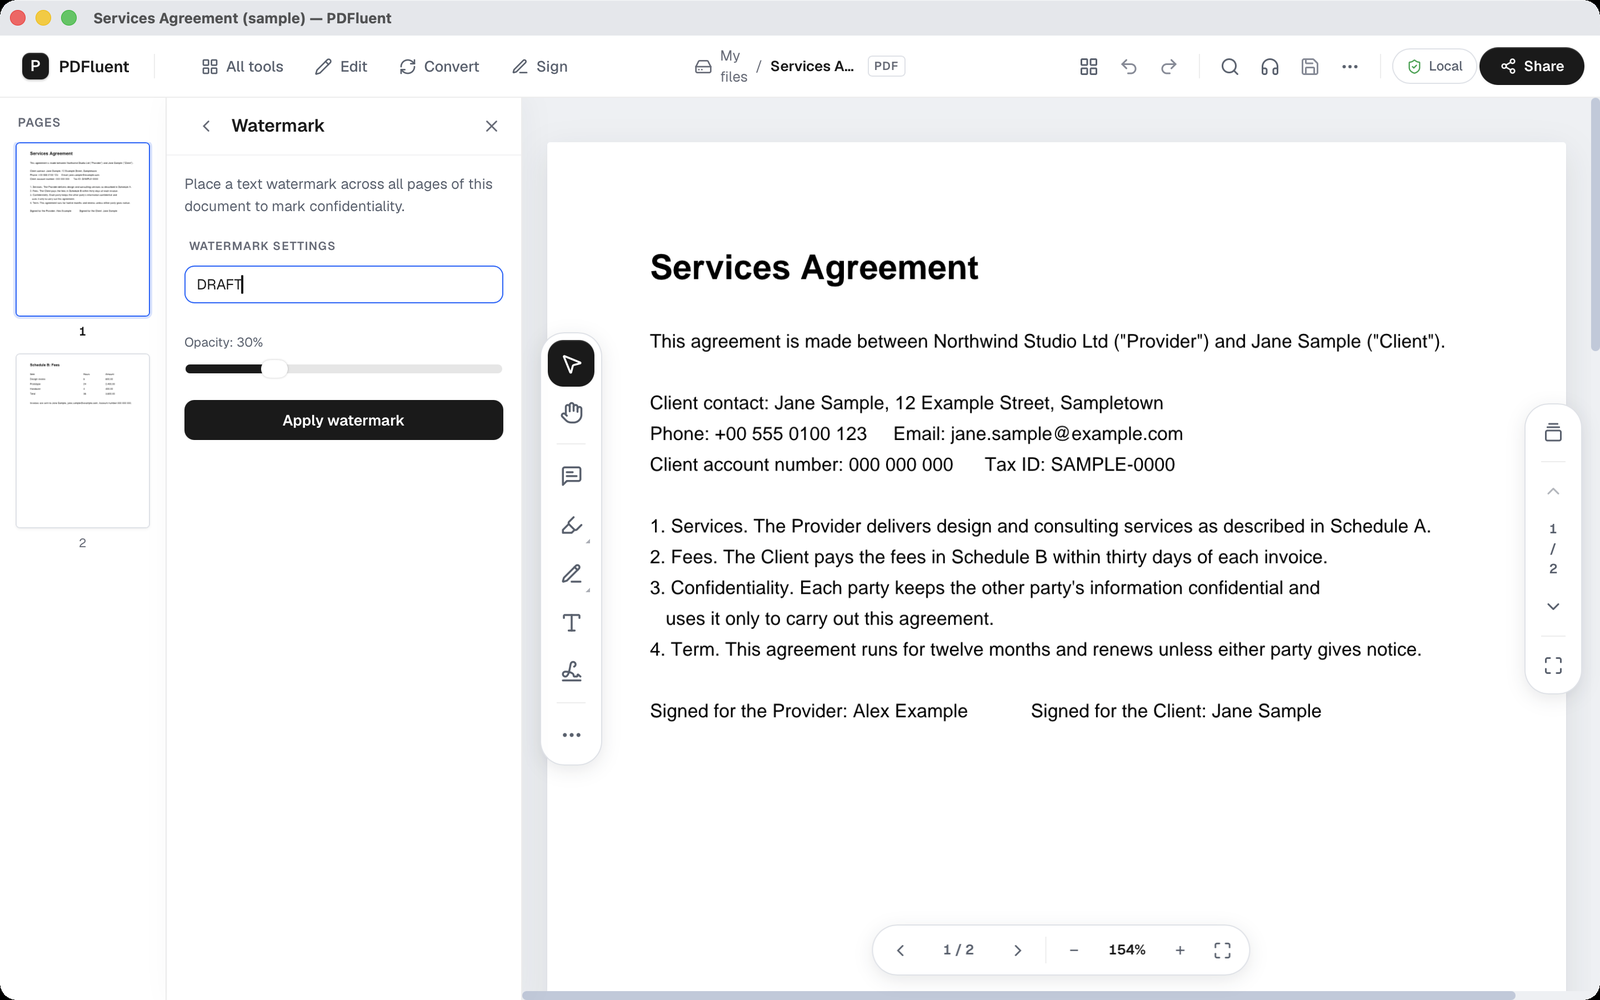Open the grid view icon in header
This screenshot has height=1000, width=1600.
[1089, 66]
